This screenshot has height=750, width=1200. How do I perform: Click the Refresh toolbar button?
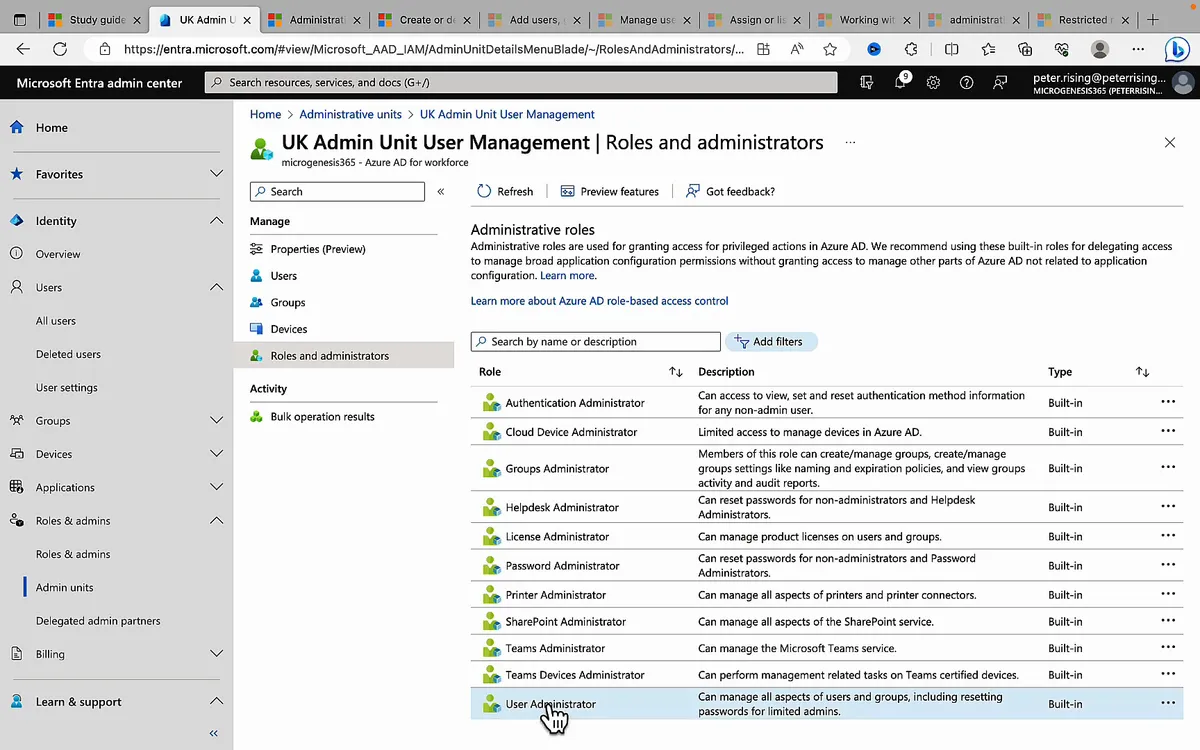pyautogui.click(x=505, y=191)
